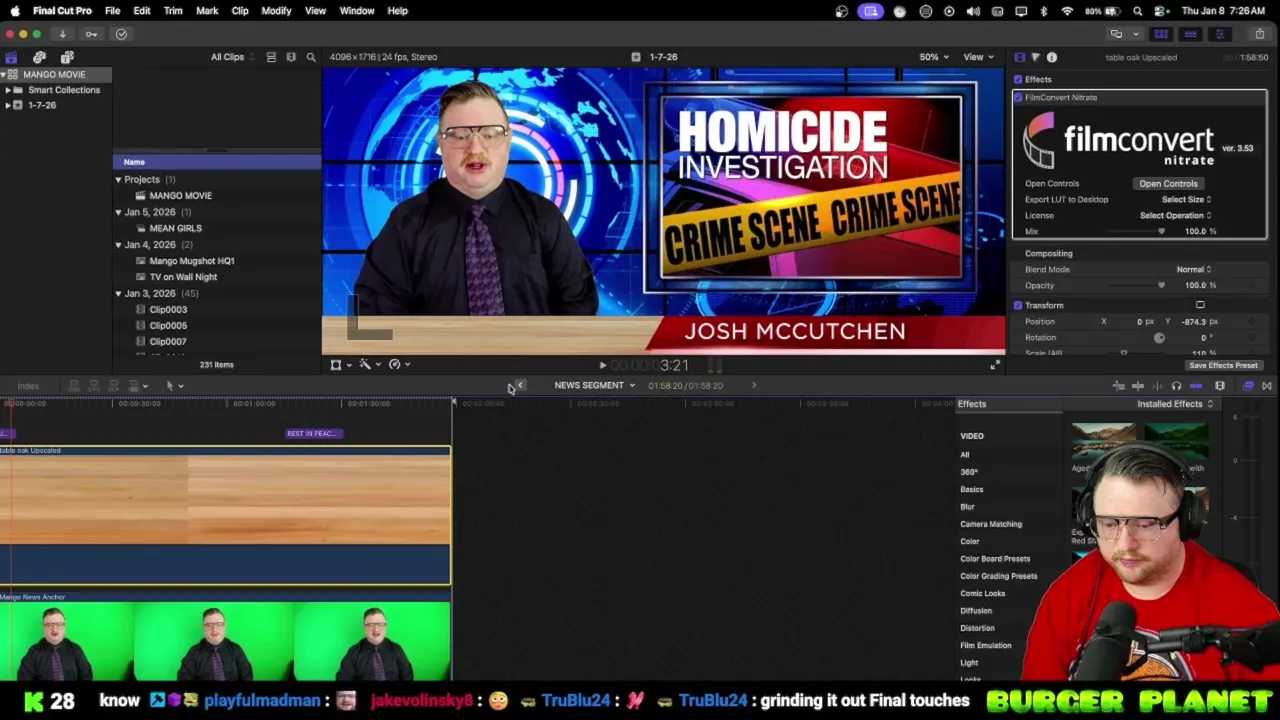Open the enhancement magic wand menu
1280x720 pixels.
click(369, 365)
